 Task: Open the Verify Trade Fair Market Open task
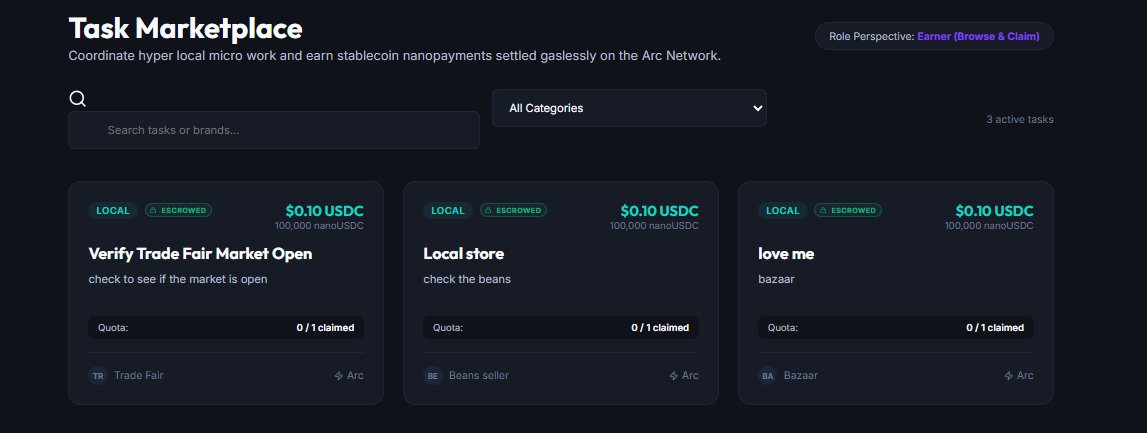pyautogui.click(x=200, y=254)
